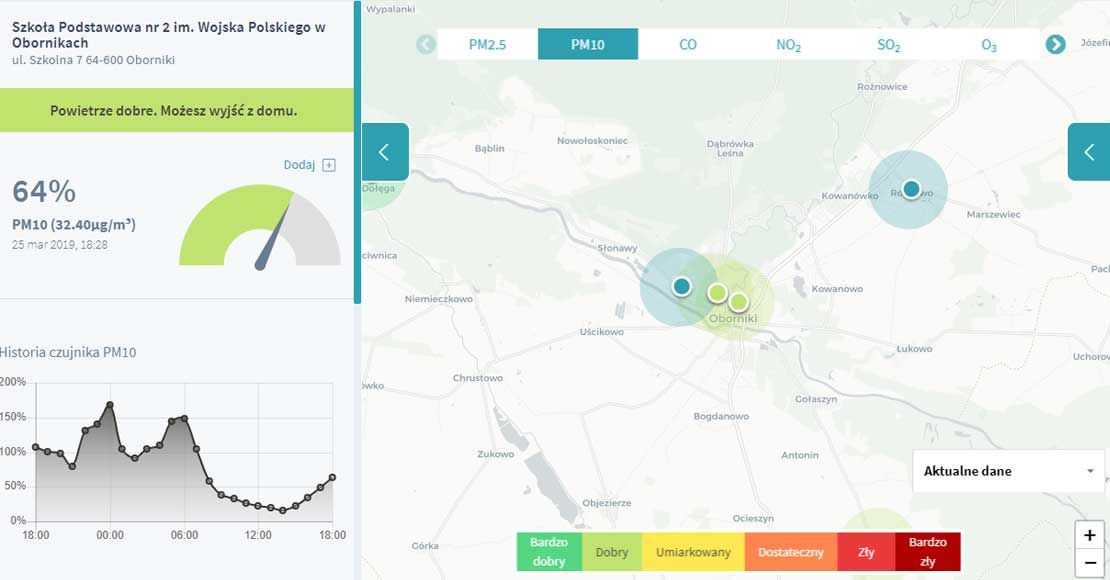Switch to the NO2 tab
Screen dimensions: 1110x580
(x=788, y=44)
